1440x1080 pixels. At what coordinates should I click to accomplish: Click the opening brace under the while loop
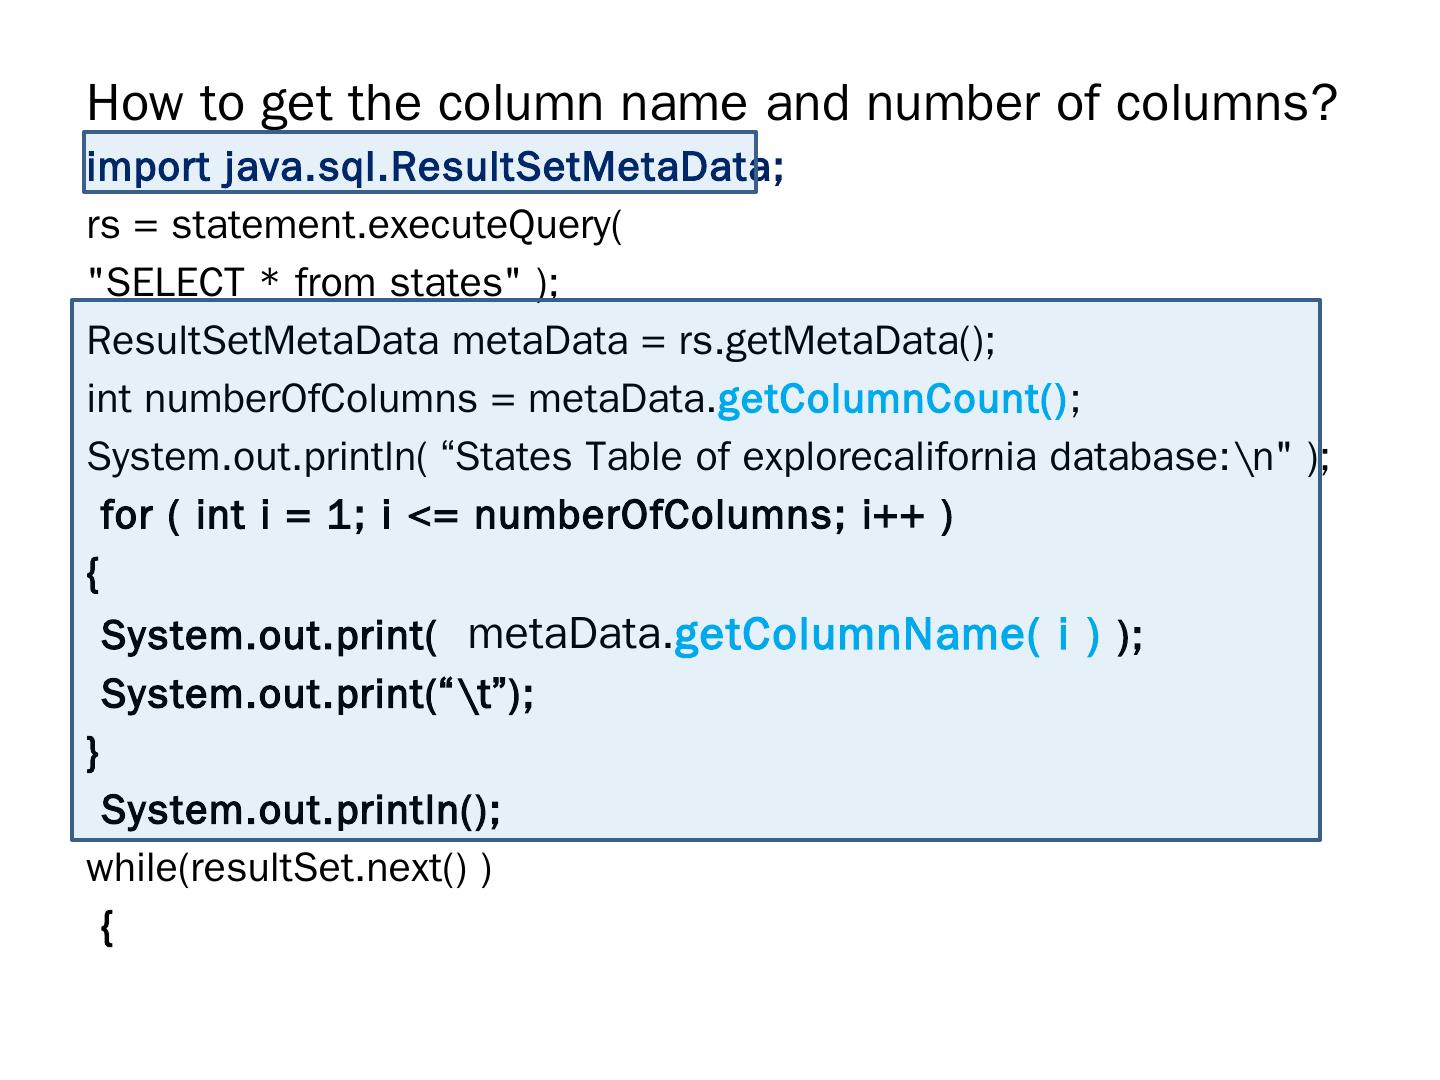[x=107, y=927]
